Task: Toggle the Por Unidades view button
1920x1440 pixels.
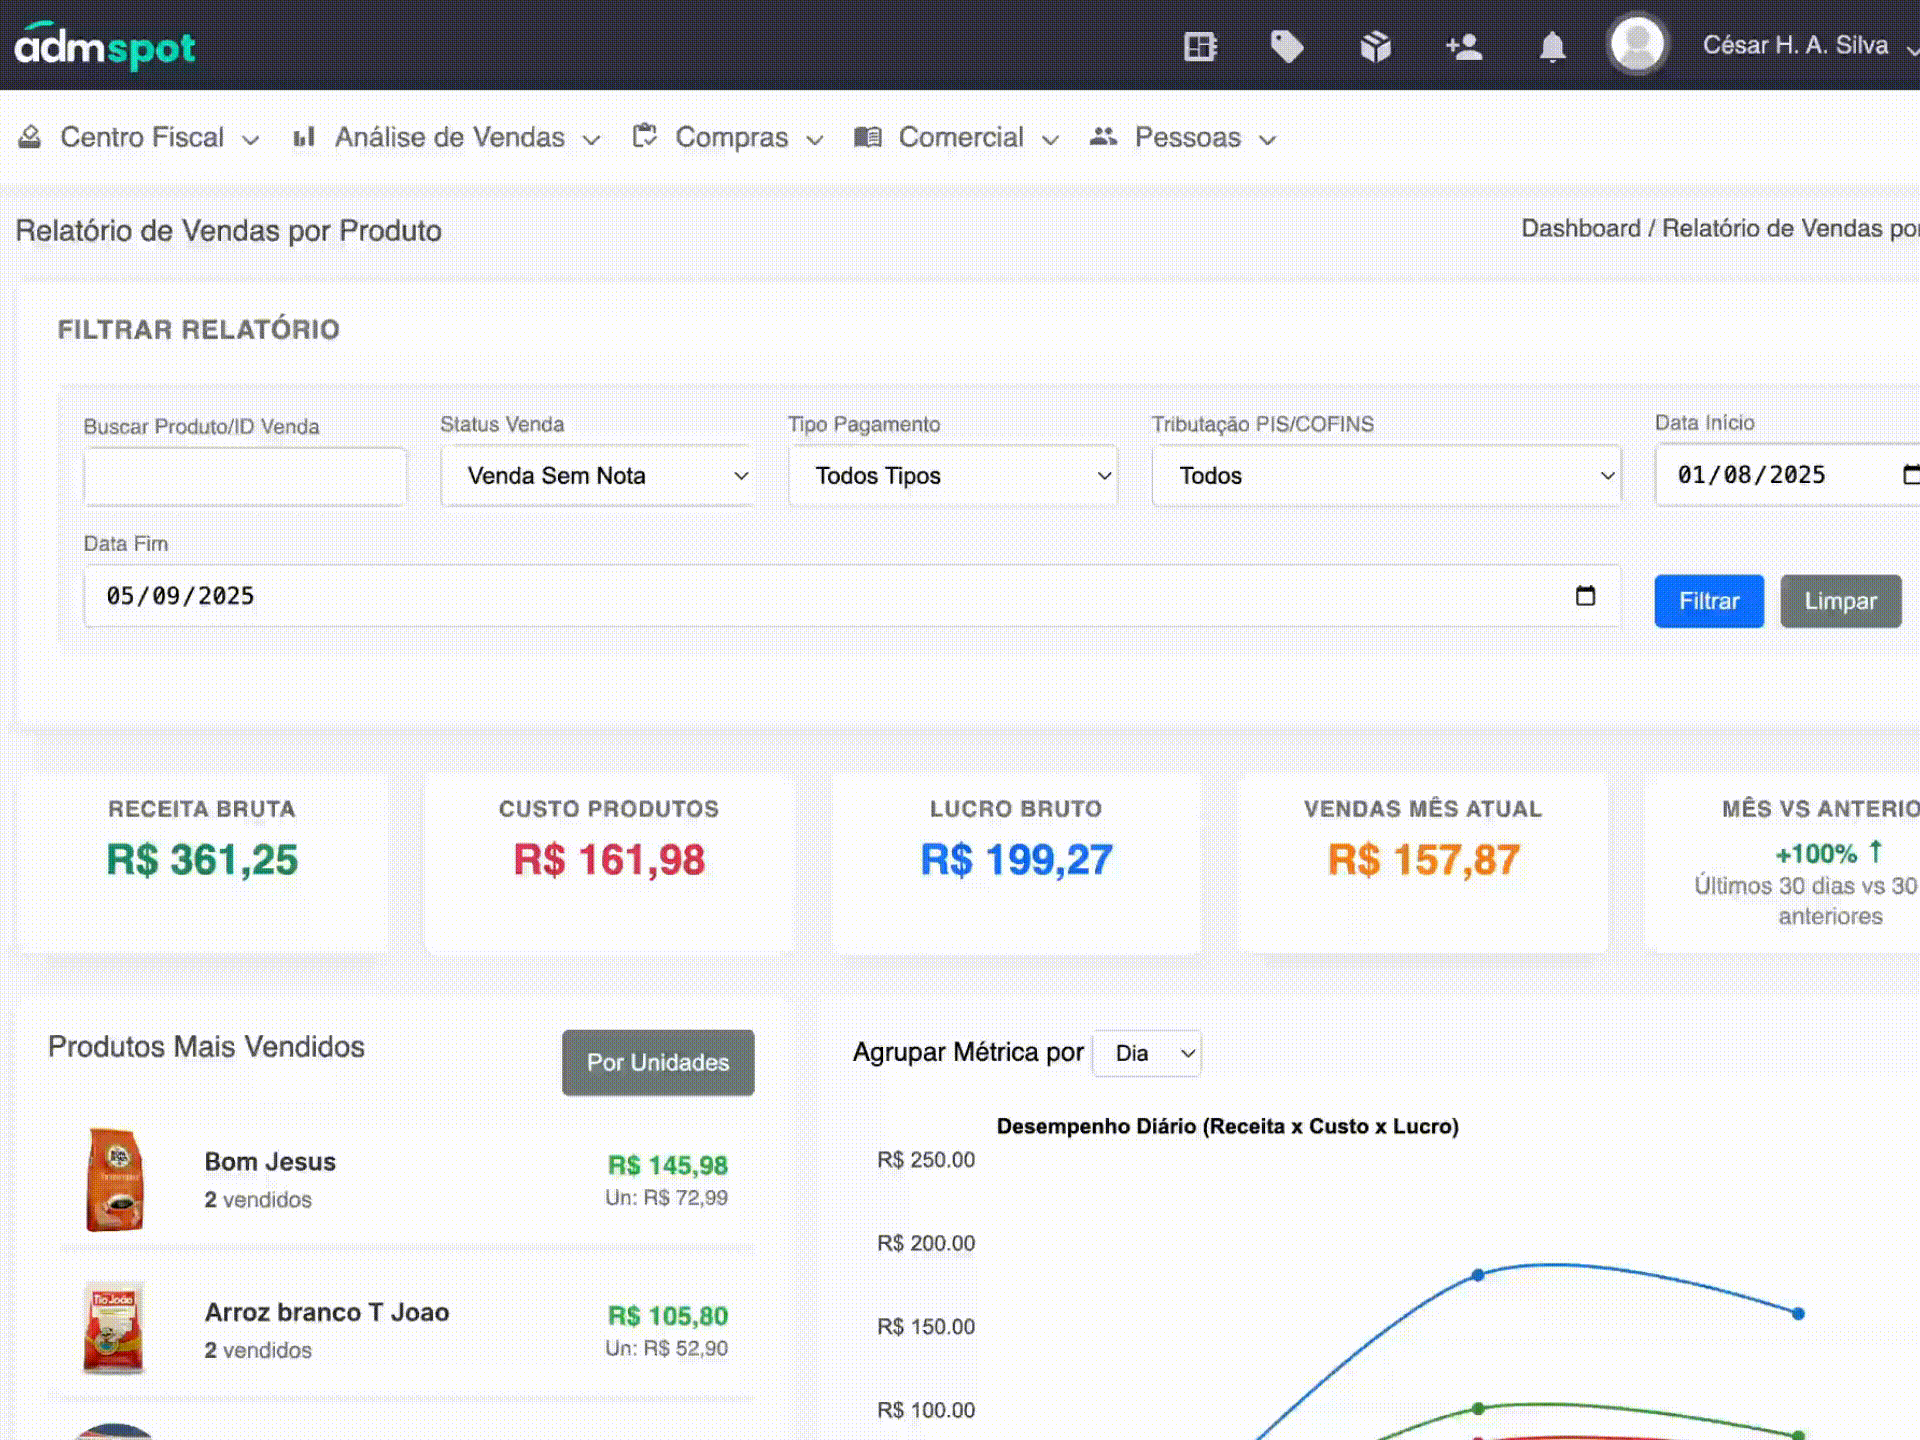Action: pyautogui.click(x=657, y=1063)
